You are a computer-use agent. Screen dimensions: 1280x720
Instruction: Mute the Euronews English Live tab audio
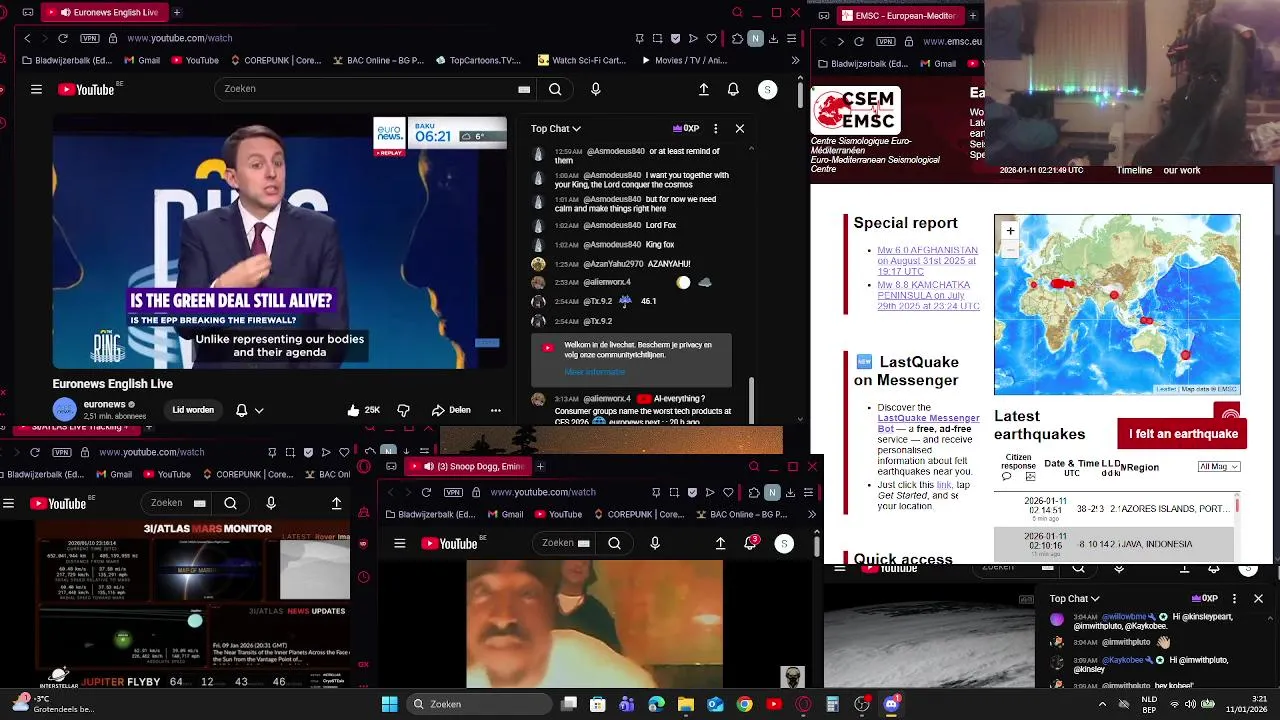coord(65,12)
